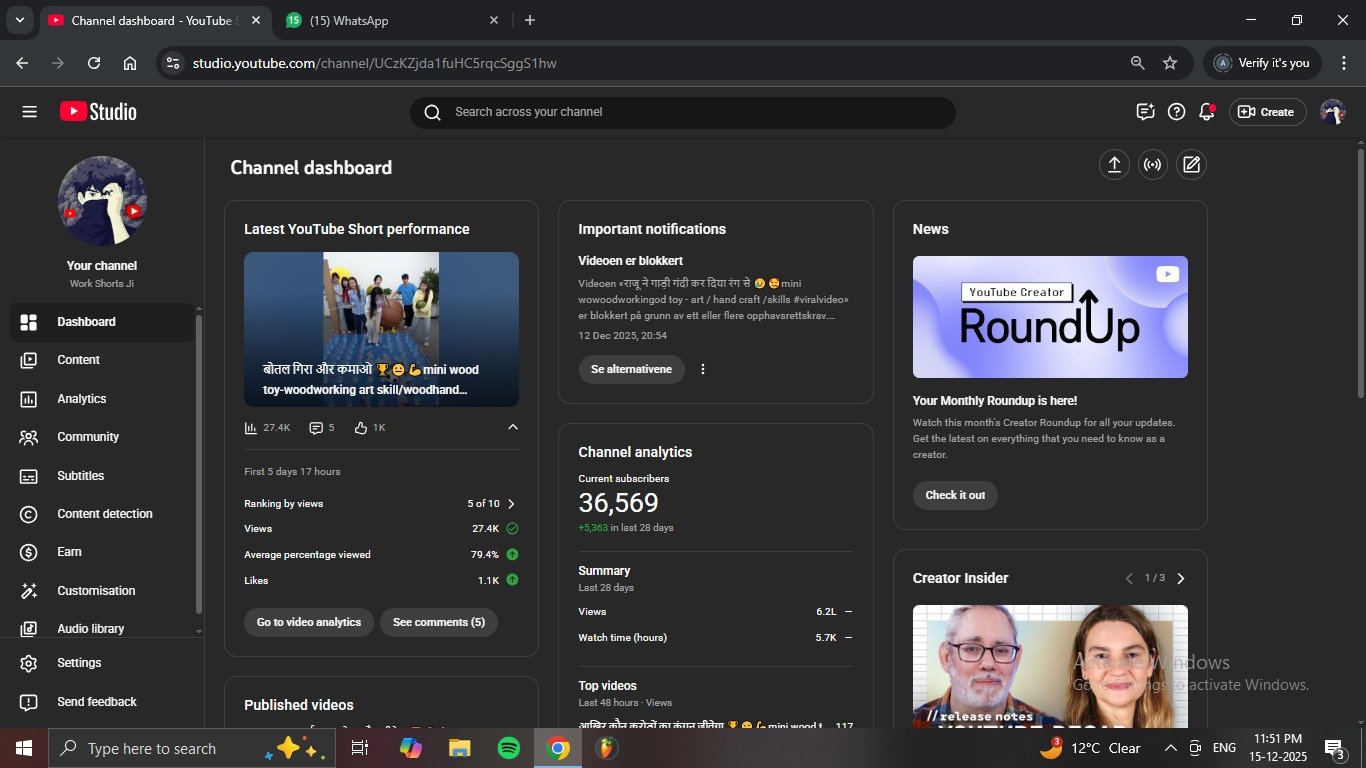The image size is (1366, 768).
Task: Click the upload videos arrow icon
Action: (x=1114, y=166)
